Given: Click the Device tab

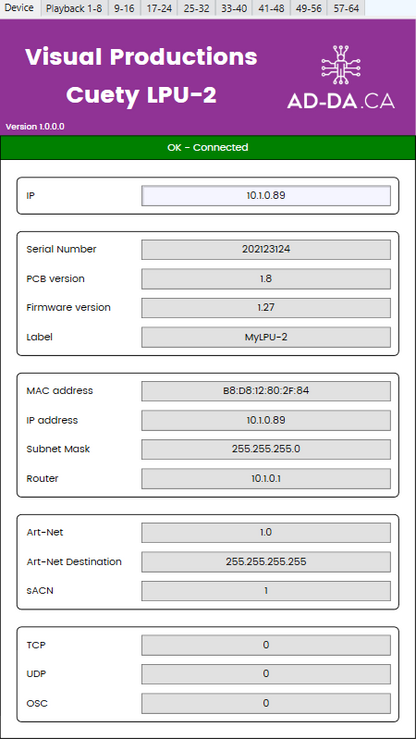Looking at the screenshot, I should click(20, 8).
